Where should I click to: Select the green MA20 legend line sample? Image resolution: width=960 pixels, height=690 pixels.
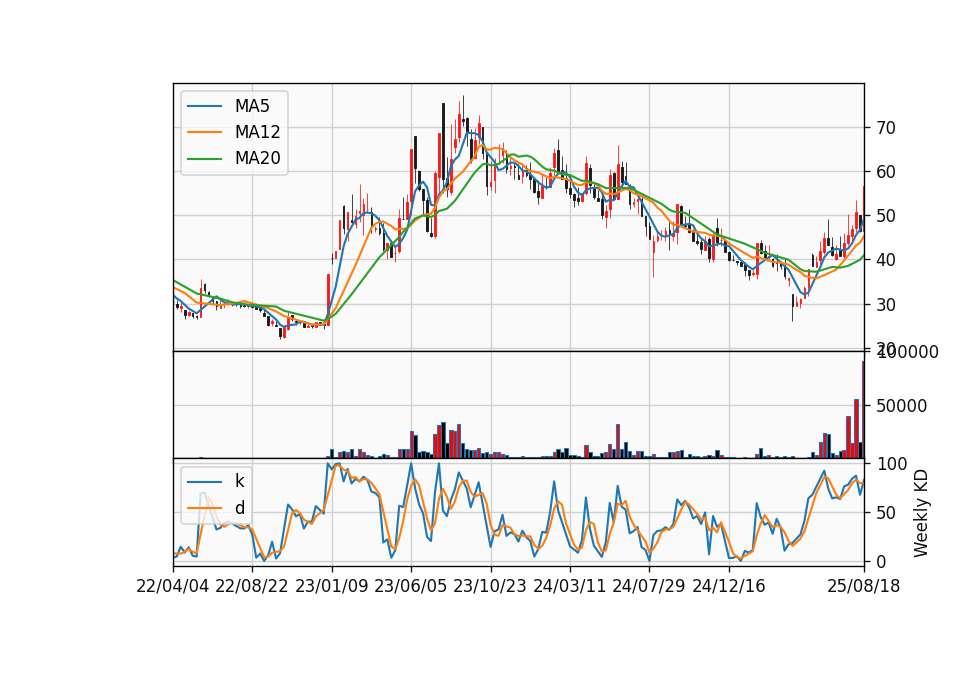pos(204,159)
